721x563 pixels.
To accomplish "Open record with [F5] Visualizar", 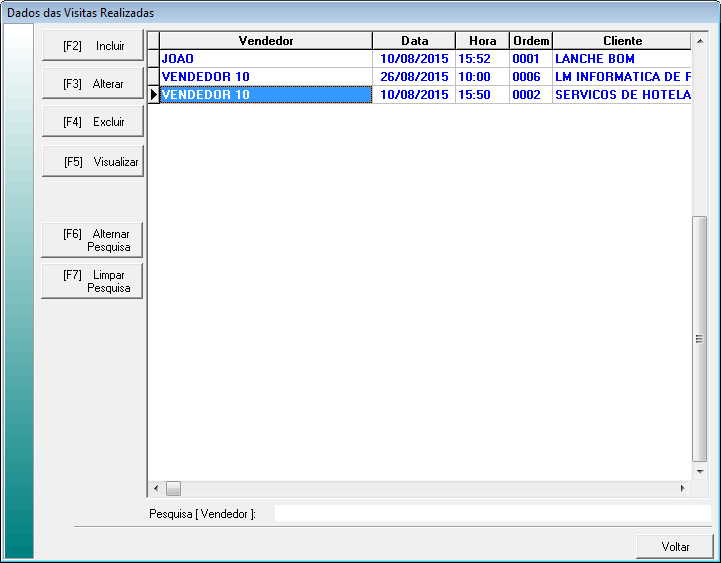I will (93, 161).
